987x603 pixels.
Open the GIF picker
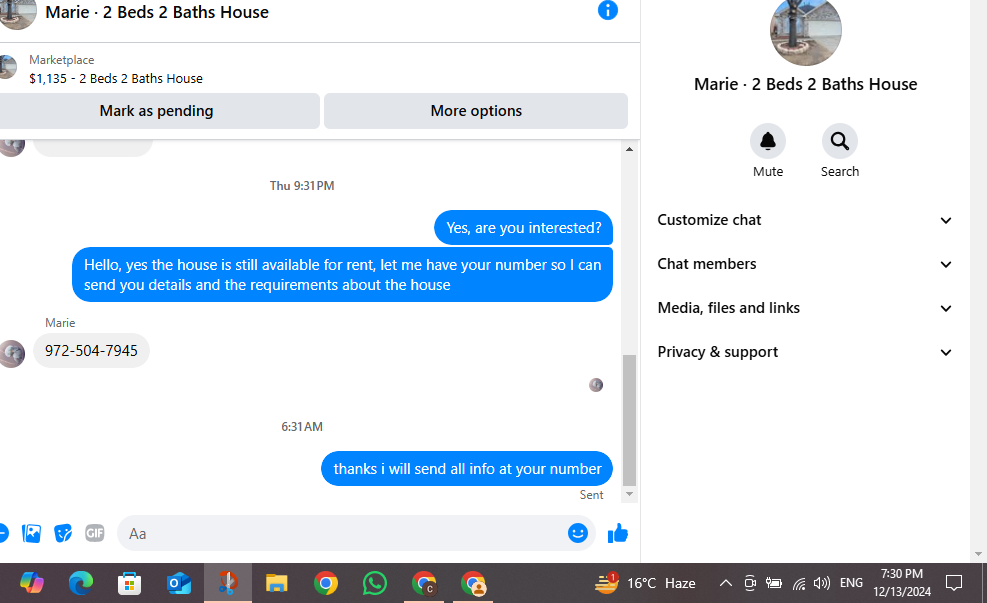coord(94,533)
